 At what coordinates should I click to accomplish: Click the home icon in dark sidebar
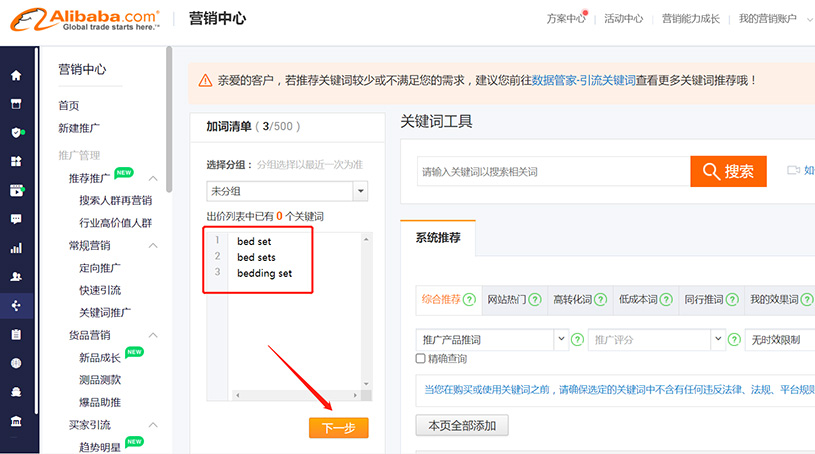pos(16,75)
